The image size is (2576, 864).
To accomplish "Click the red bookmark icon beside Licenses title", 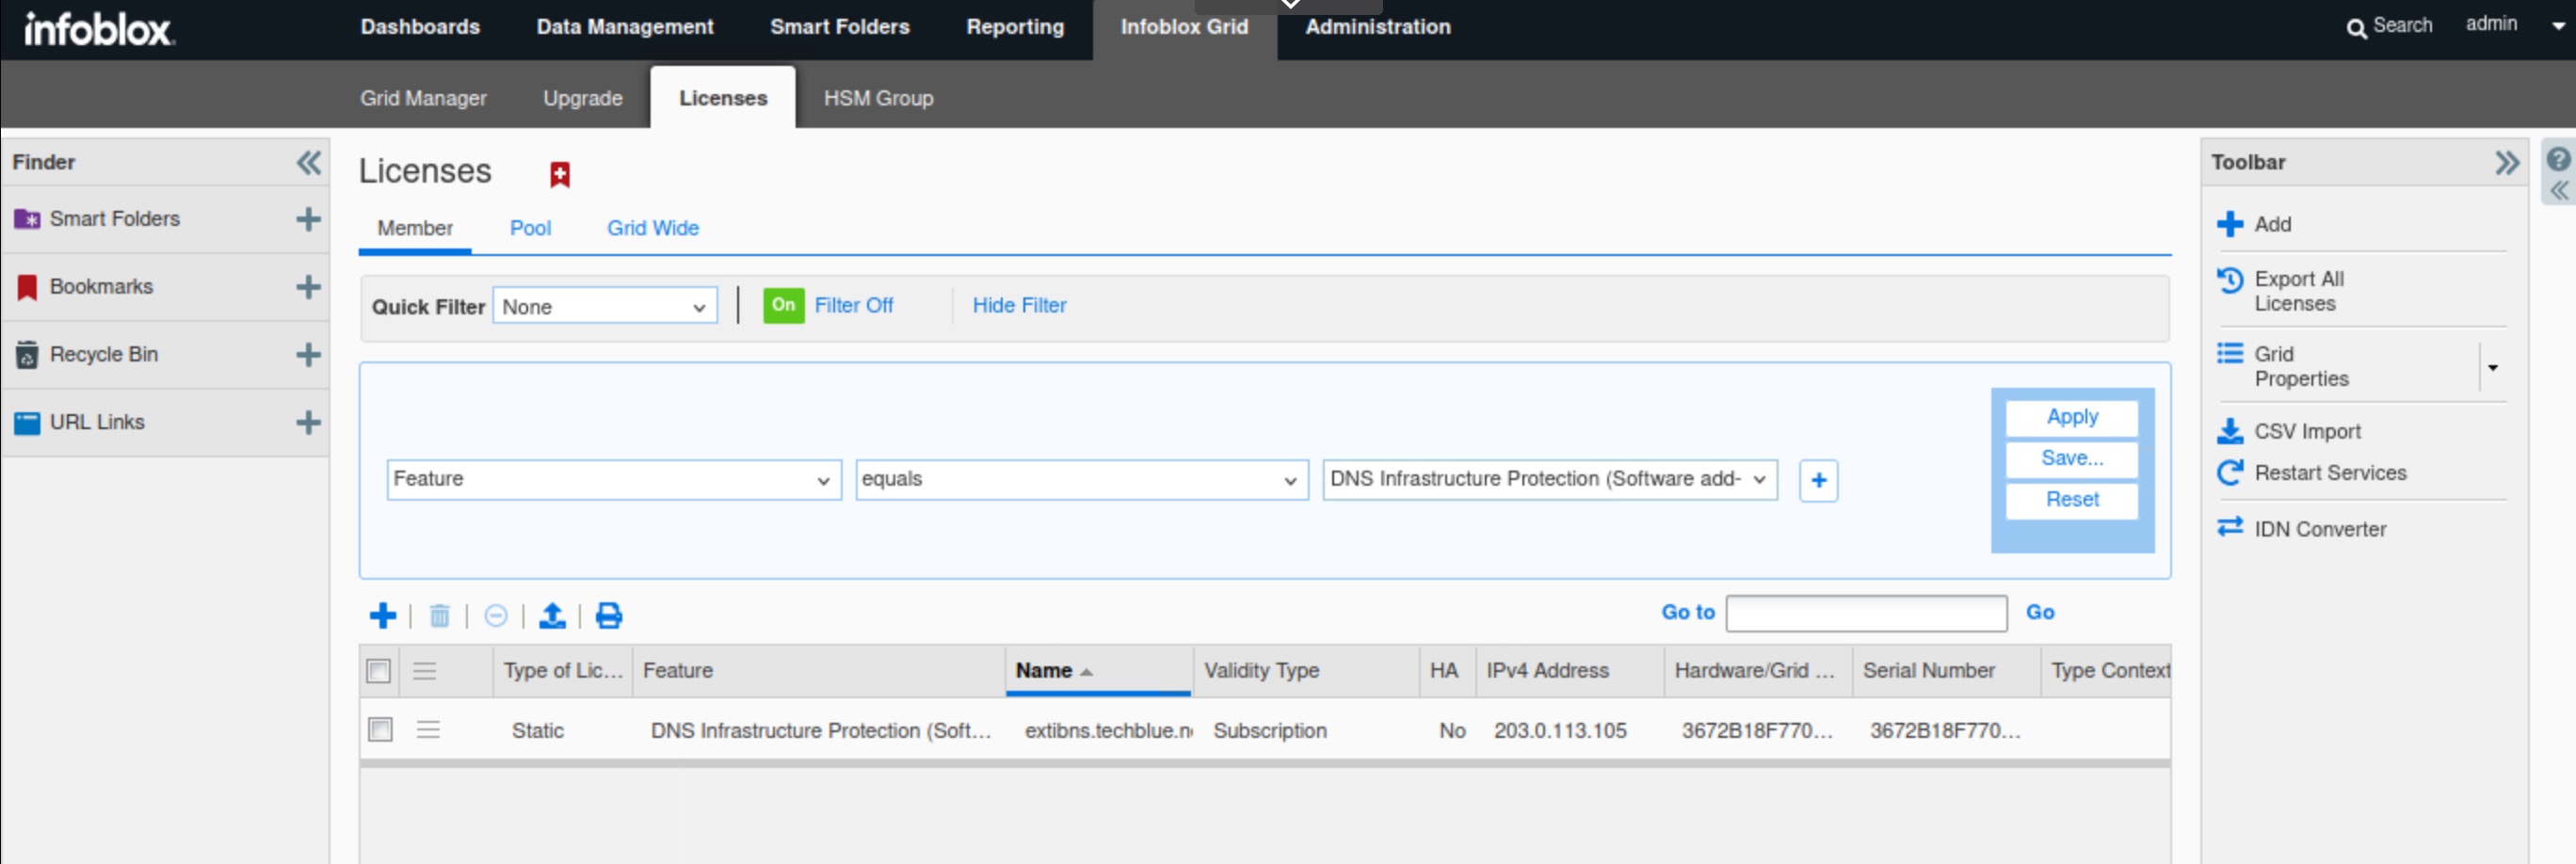I will click(x=560, y=175).
